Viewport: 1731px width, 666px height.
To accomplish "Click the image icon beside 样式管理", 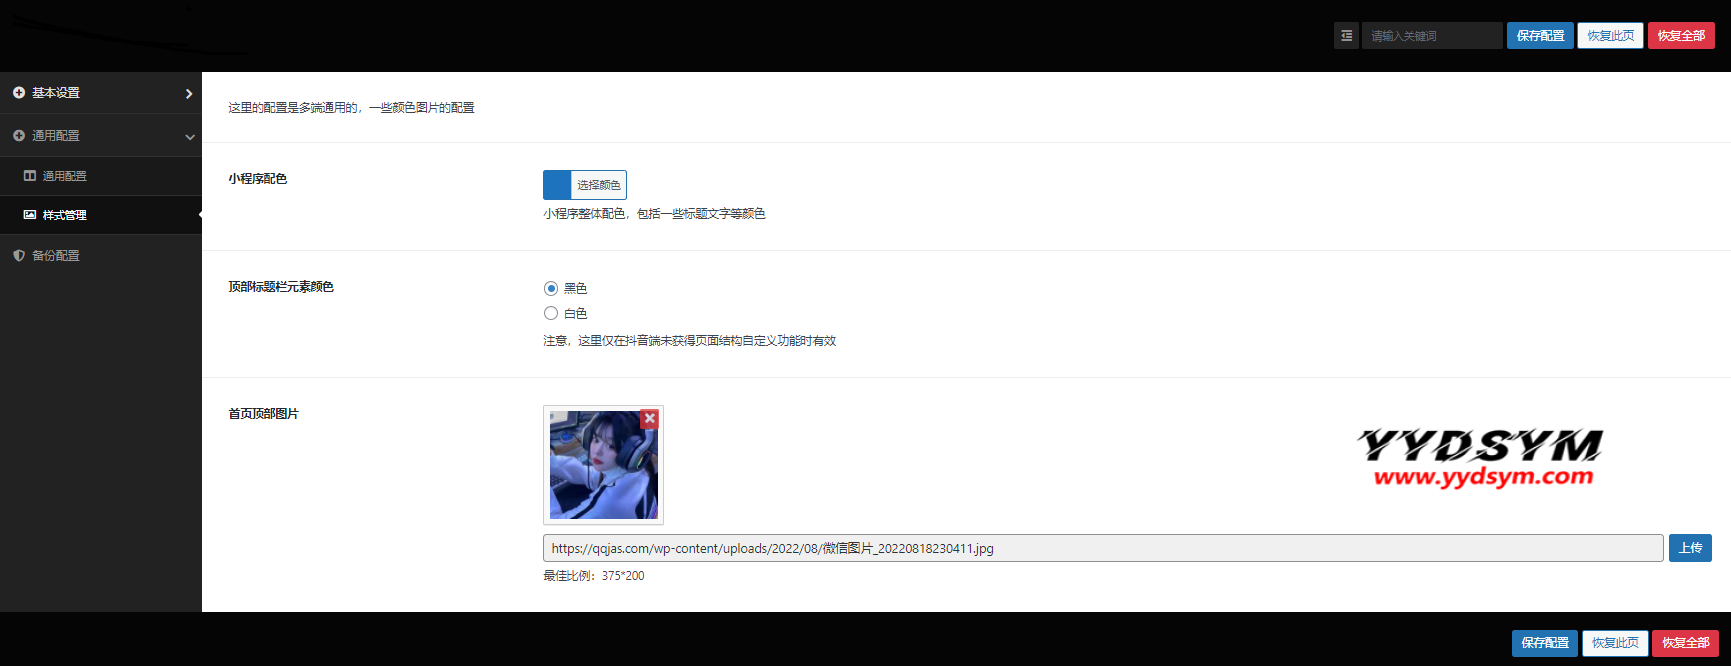I will pyautogui.click(x=30, y=215).
